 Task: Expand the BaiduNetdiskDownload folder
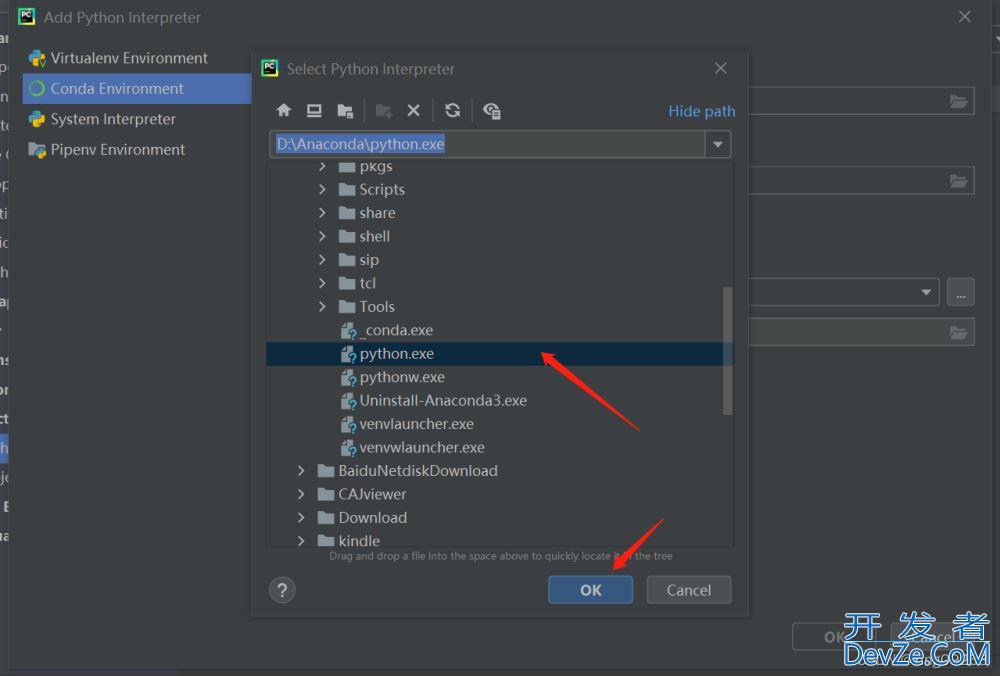pyautogui.click(x=301, y=471)
